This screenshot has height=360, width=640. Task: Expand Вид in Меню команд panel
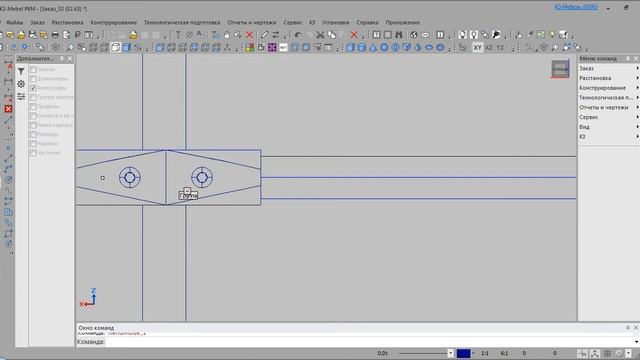pyautogui.click(x=609, y=127)
